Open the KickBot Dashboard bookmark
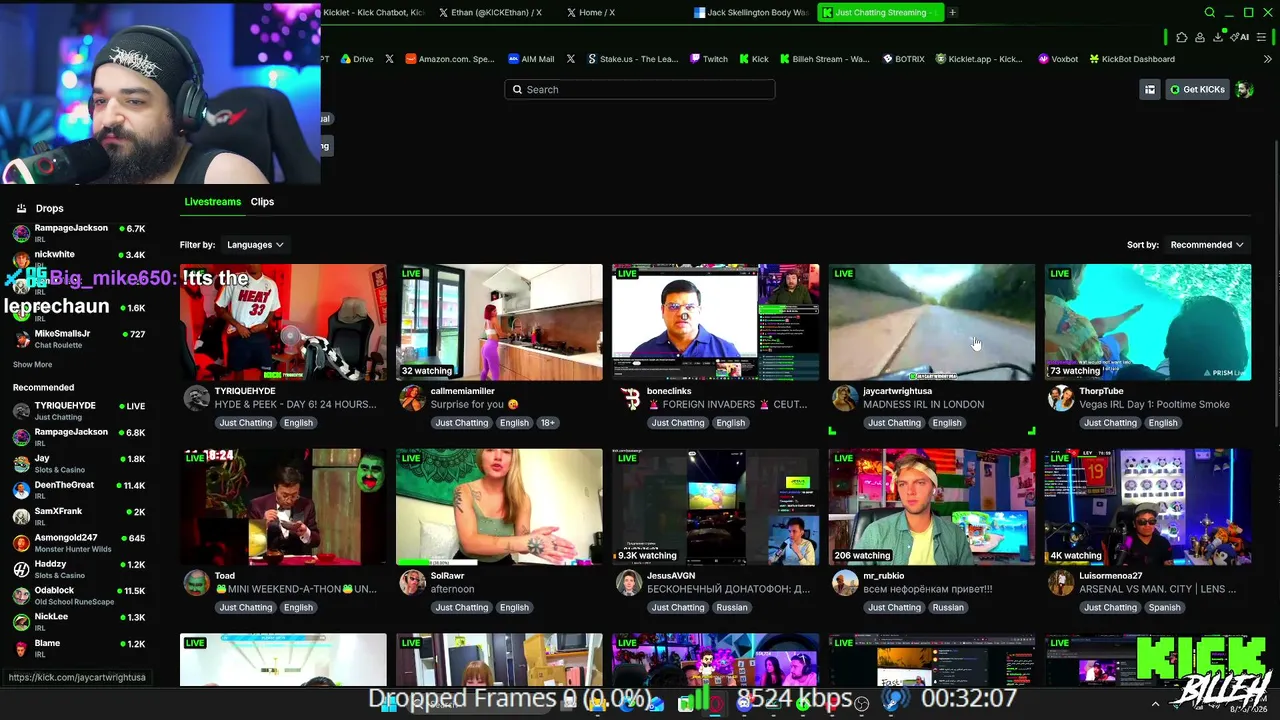1280x720 pixels. coord(1132,59)
